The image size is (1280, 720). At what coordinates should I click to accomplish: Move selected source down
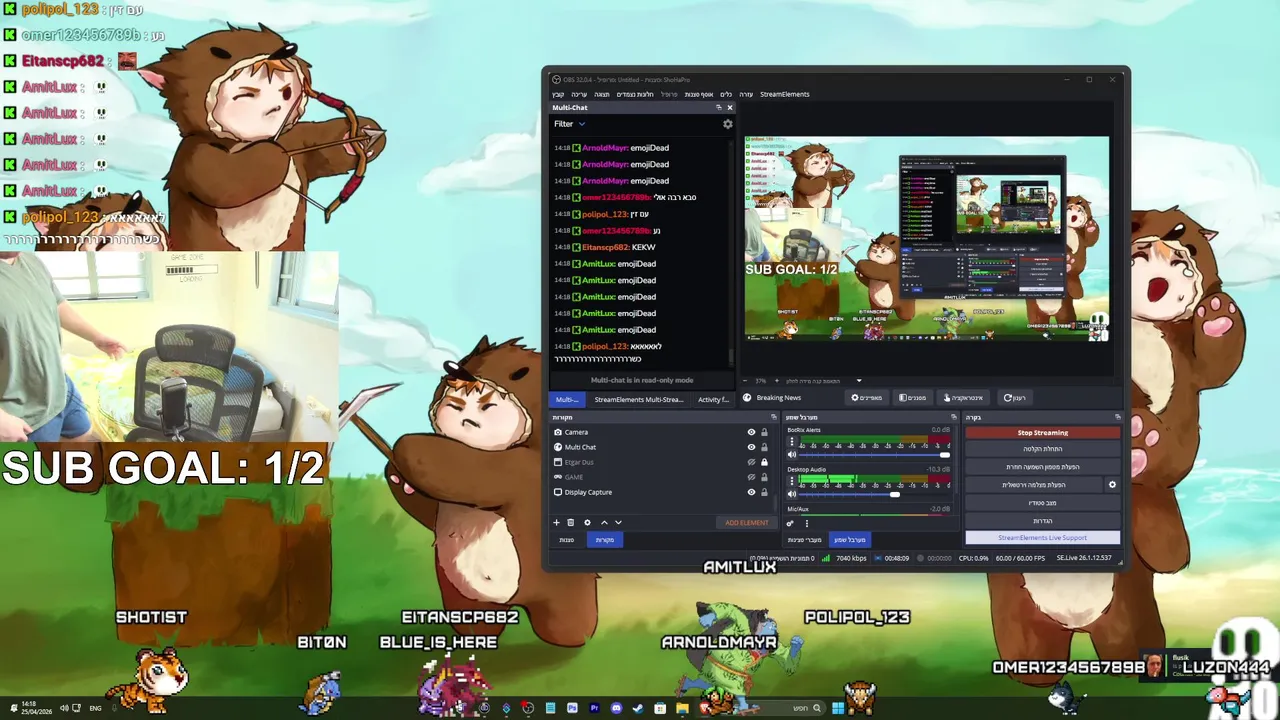[618, 522]
